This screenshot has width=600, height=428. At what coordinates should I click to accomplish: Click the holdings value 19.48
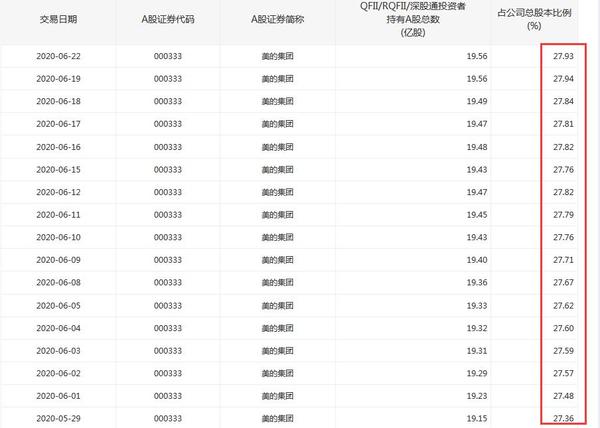[477, 147]
